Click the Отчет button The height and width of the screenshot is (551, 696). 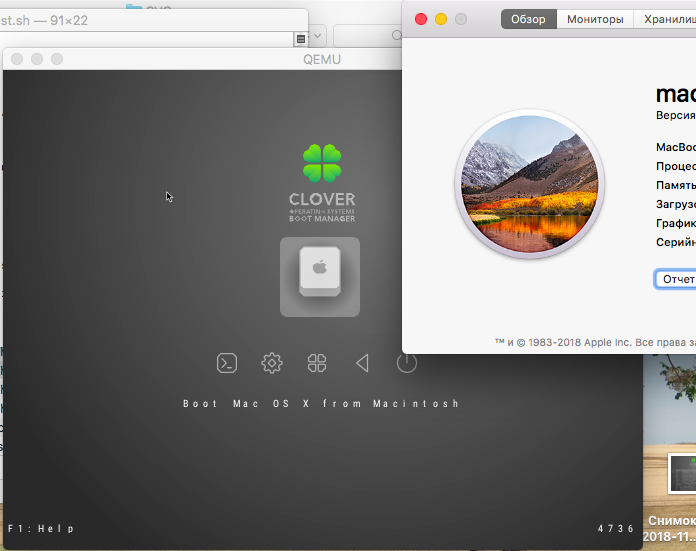[x=675, y=279]
